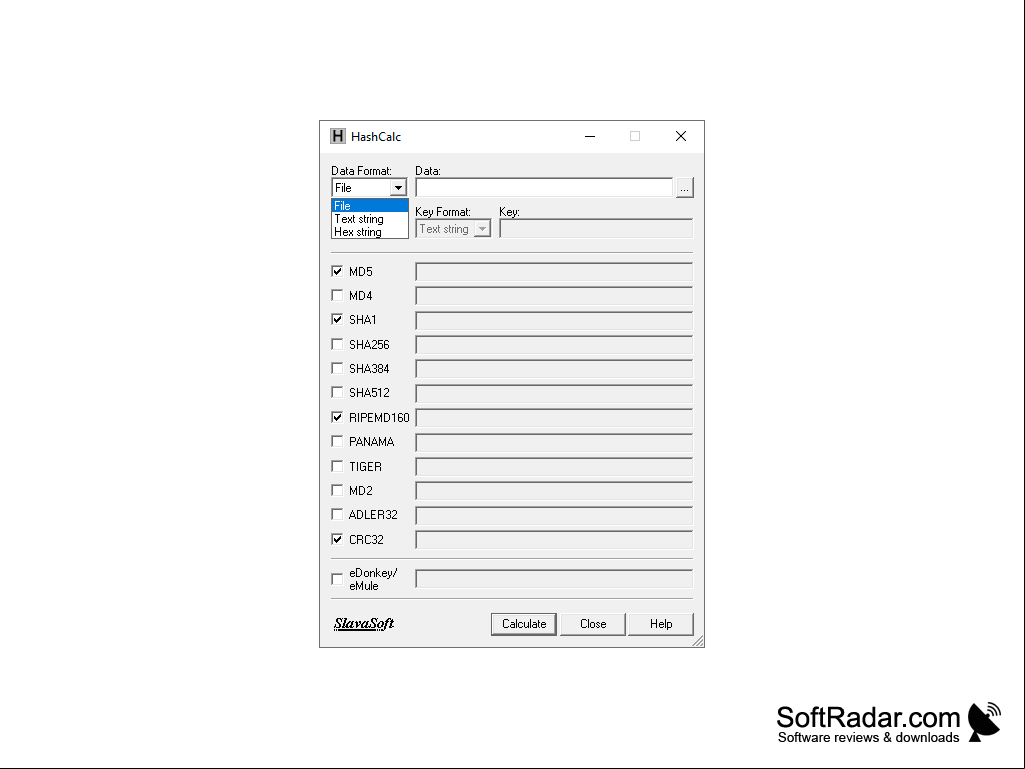This screenshot has height=769, width=1025.
Task: Click the SHA512 result field
Action: [554, 394]
